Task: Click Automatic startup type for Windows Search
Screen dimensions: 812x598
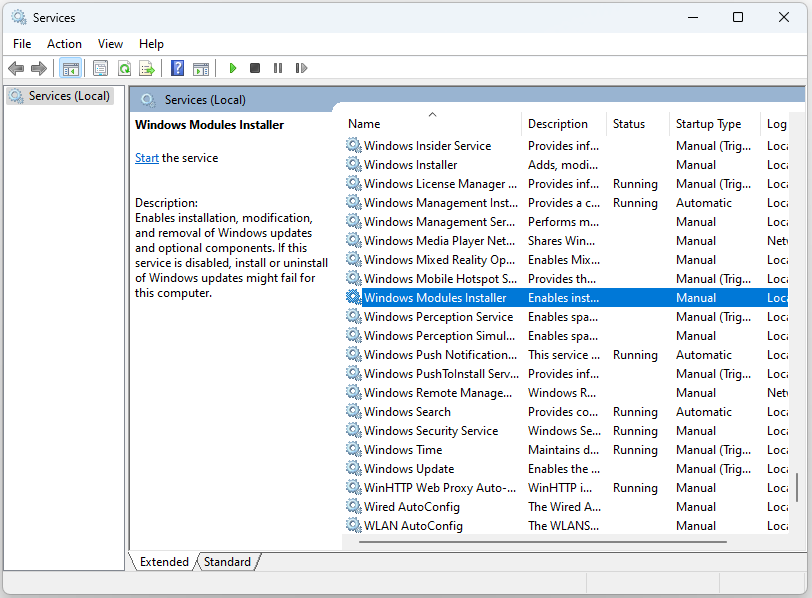Action: tap(704, 412)
